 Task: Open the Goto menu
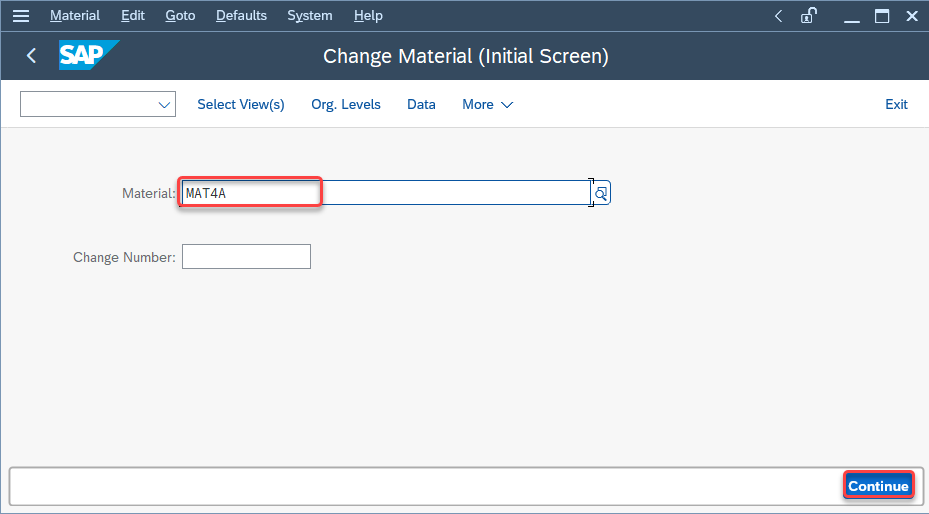tap(180, 16)
